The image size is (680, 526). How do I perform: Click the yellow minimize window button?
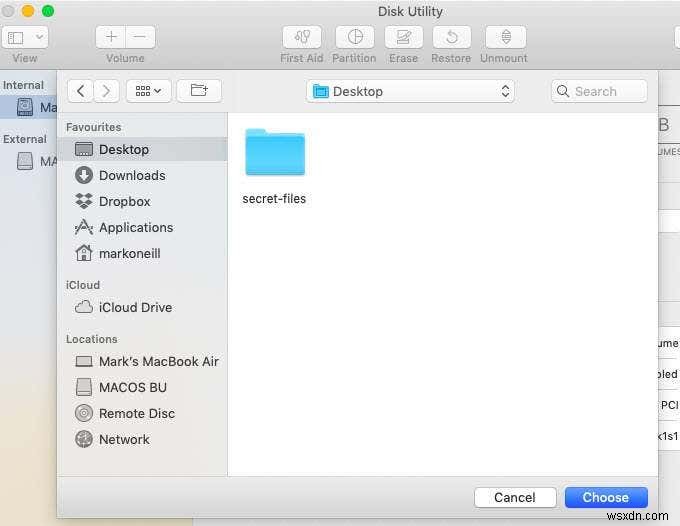click(28, 11)
